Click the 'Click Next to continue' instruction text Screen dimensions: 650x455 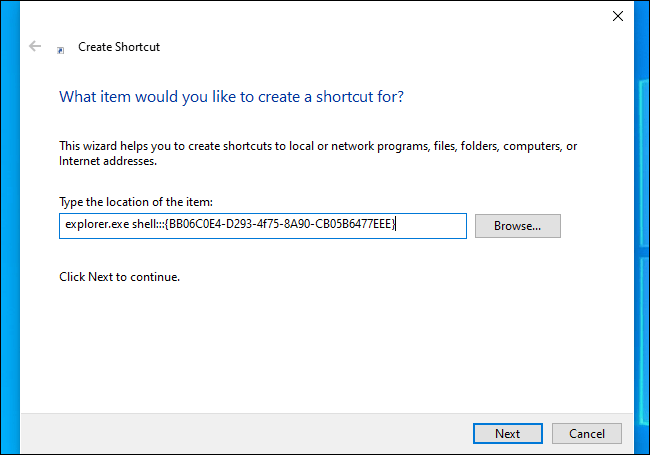pyautogui.click(x=119, y=276)
